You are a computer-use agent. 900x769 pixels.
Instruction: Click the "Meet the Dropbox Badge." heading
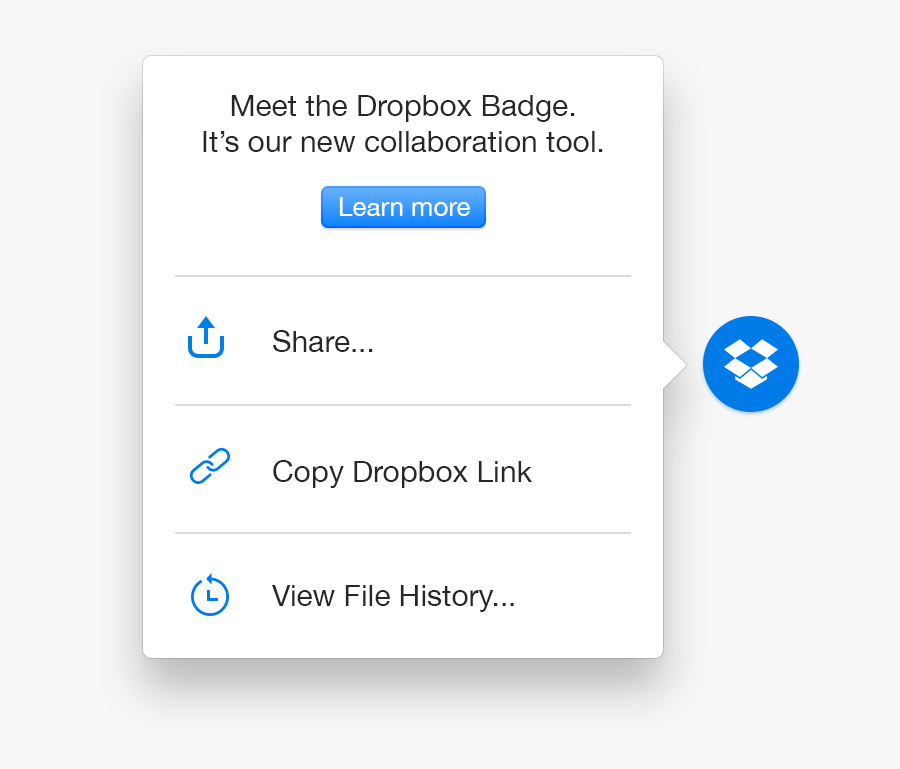(x=402, y=105)
